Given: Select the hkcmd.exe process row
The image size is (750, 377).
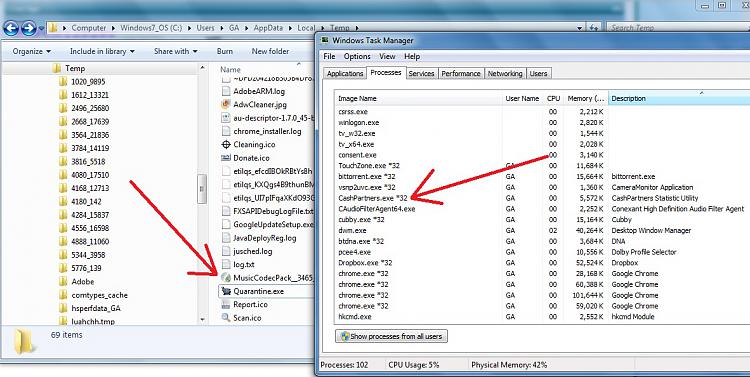Looking at the screenshot, I should coord(542,317).
